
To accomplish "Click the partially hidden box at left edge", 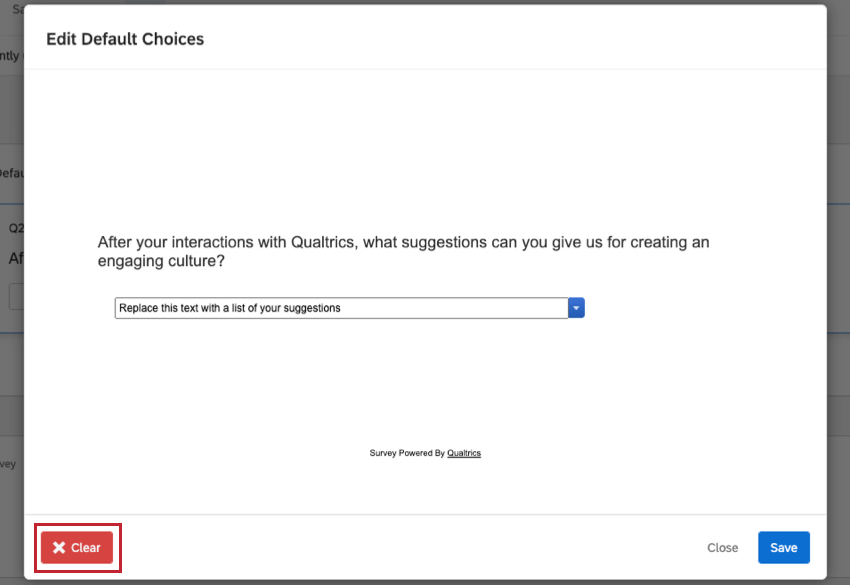I will pyautogui.click(x=14, y=296).
